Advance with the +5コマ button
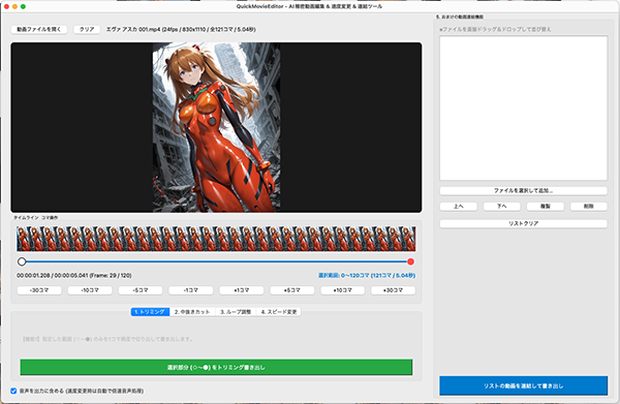The height and width of the screenshot is (404, 620). [292, 290]
